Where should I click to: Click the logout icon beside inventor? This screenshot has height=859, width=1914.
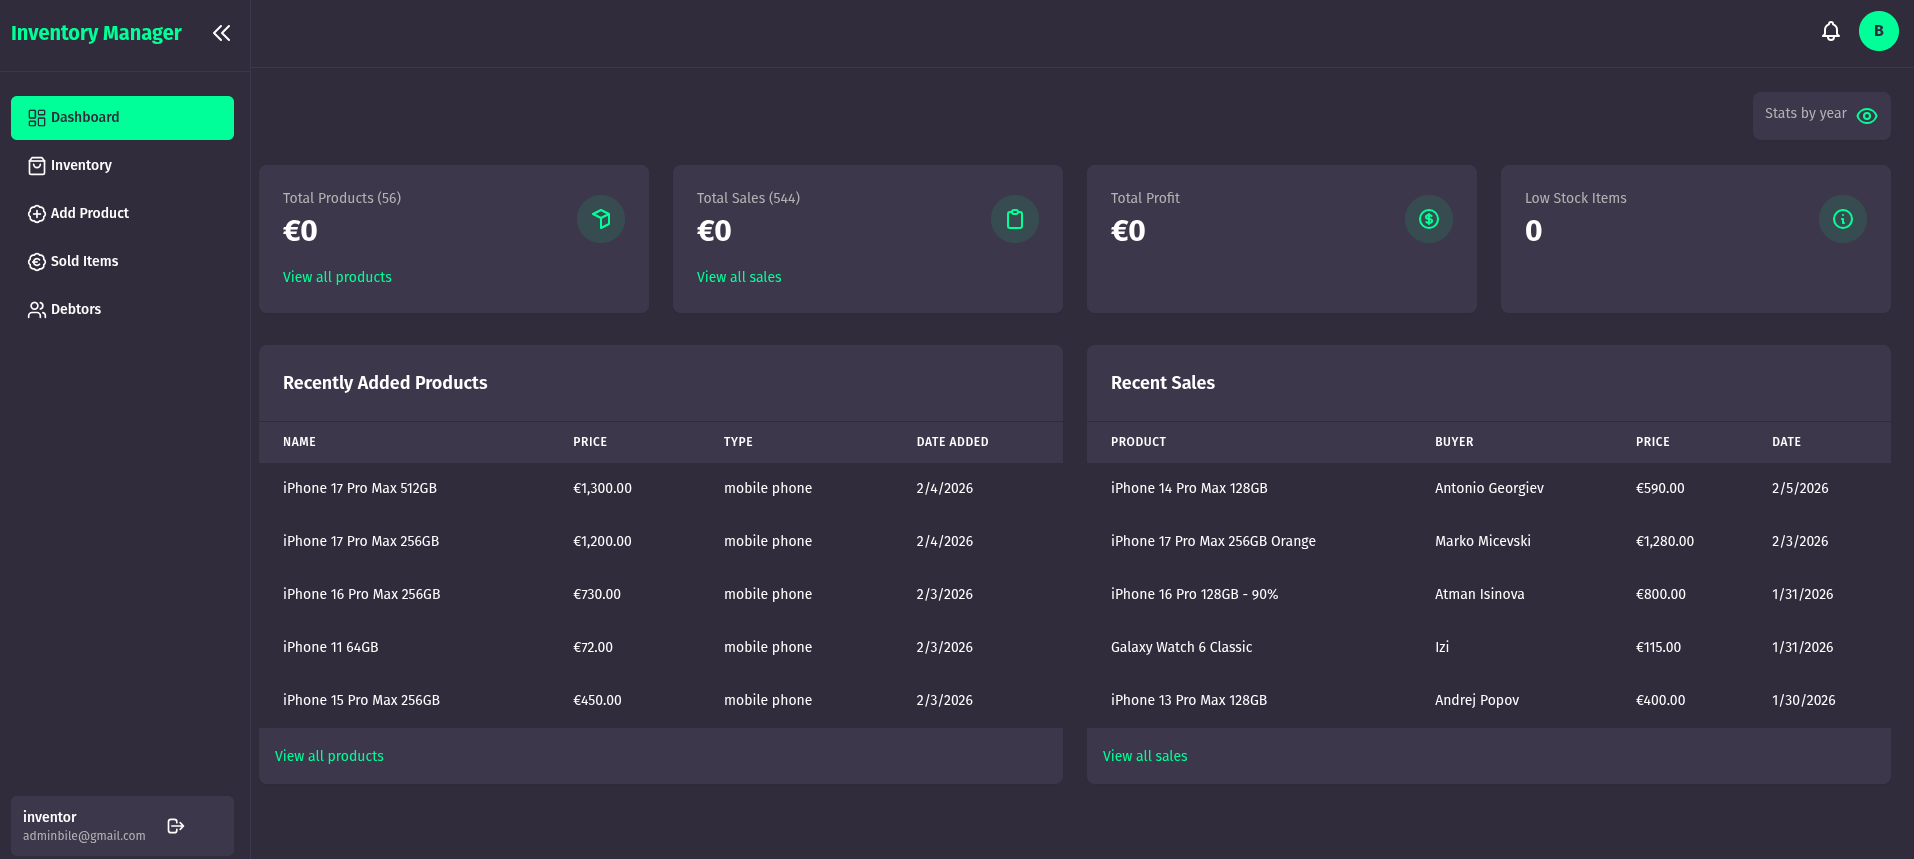point(176,826)
